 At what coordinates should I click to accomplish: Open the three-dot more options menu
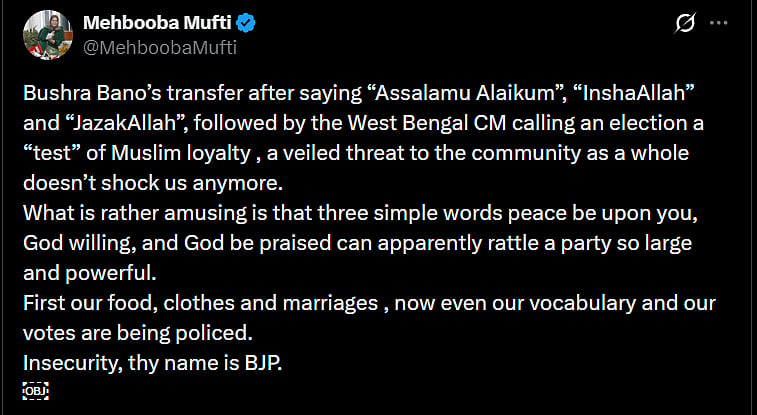719,23
